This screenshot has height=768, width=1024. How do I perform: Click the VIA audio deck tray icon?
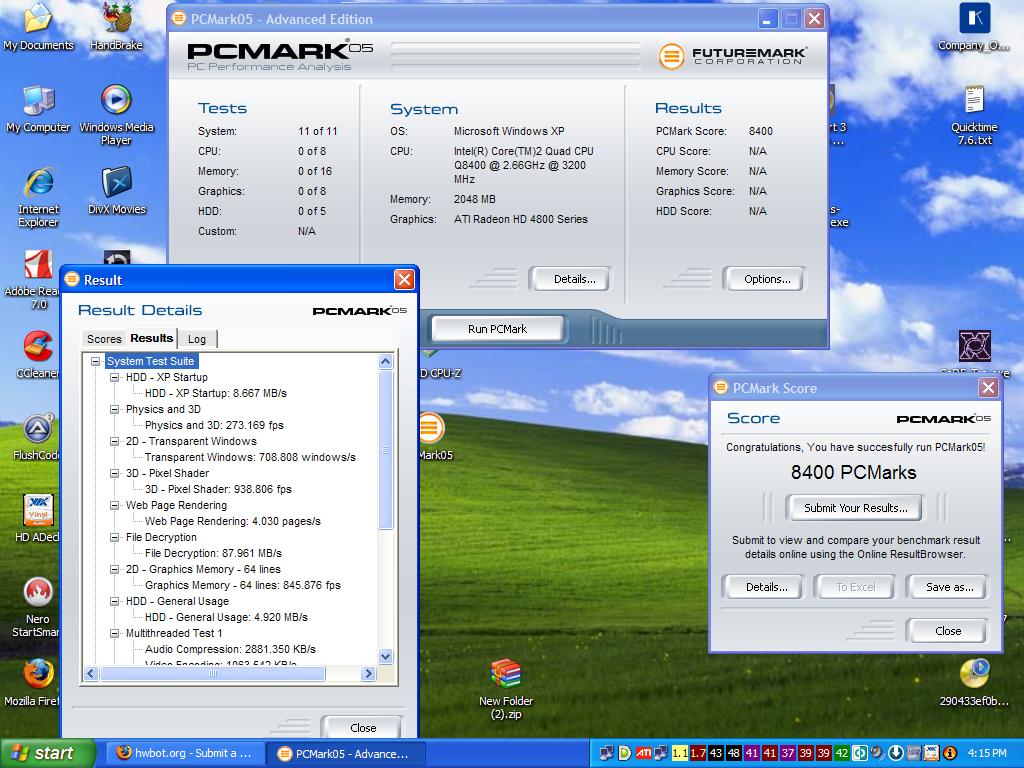(x=931, y=753)
